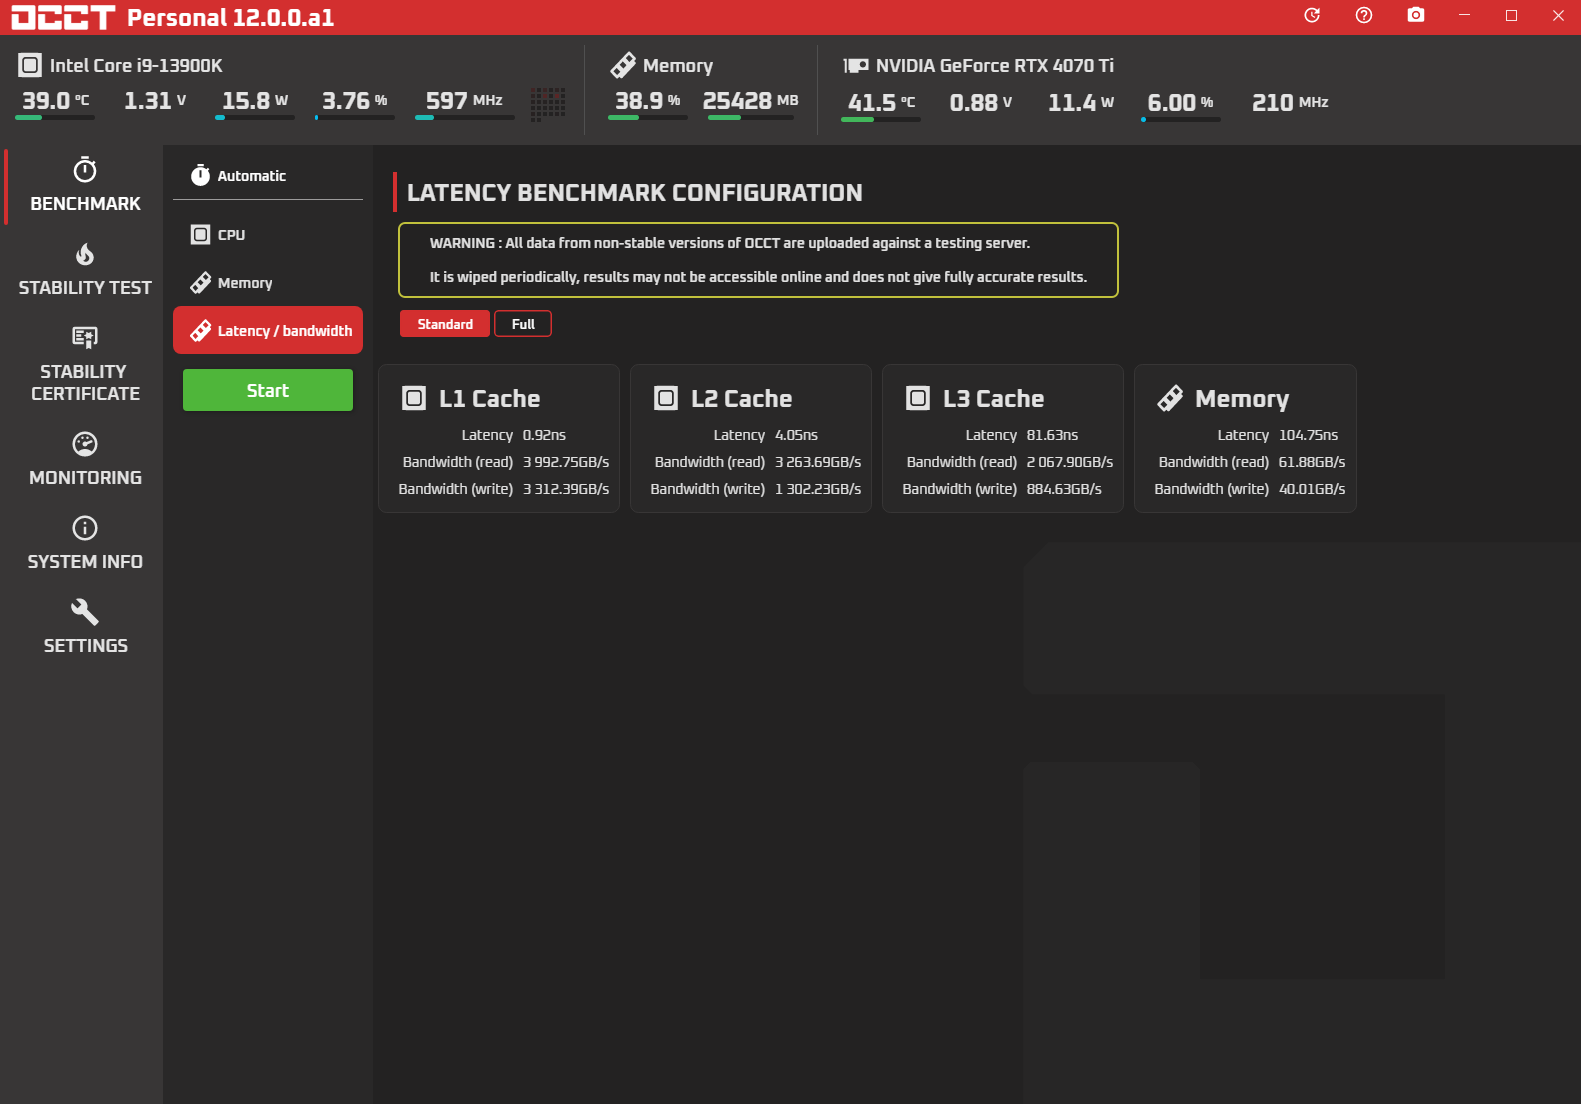This screenshot has height=1104, width=1581.
Task: Click the OCCT logo in title bar
Action: (63, 17)
